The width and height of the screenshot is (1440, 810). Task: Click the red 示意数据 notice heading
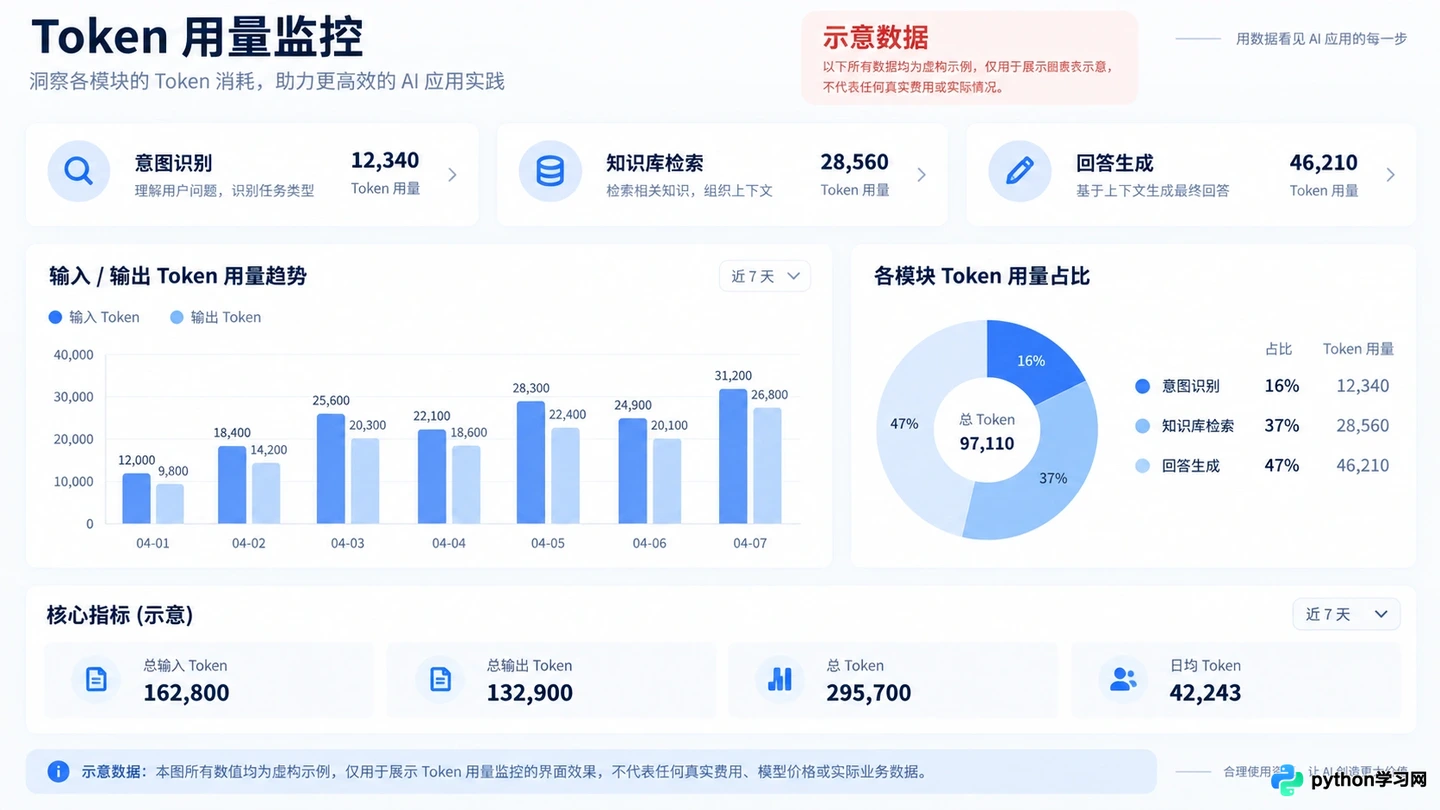point(876,38)
